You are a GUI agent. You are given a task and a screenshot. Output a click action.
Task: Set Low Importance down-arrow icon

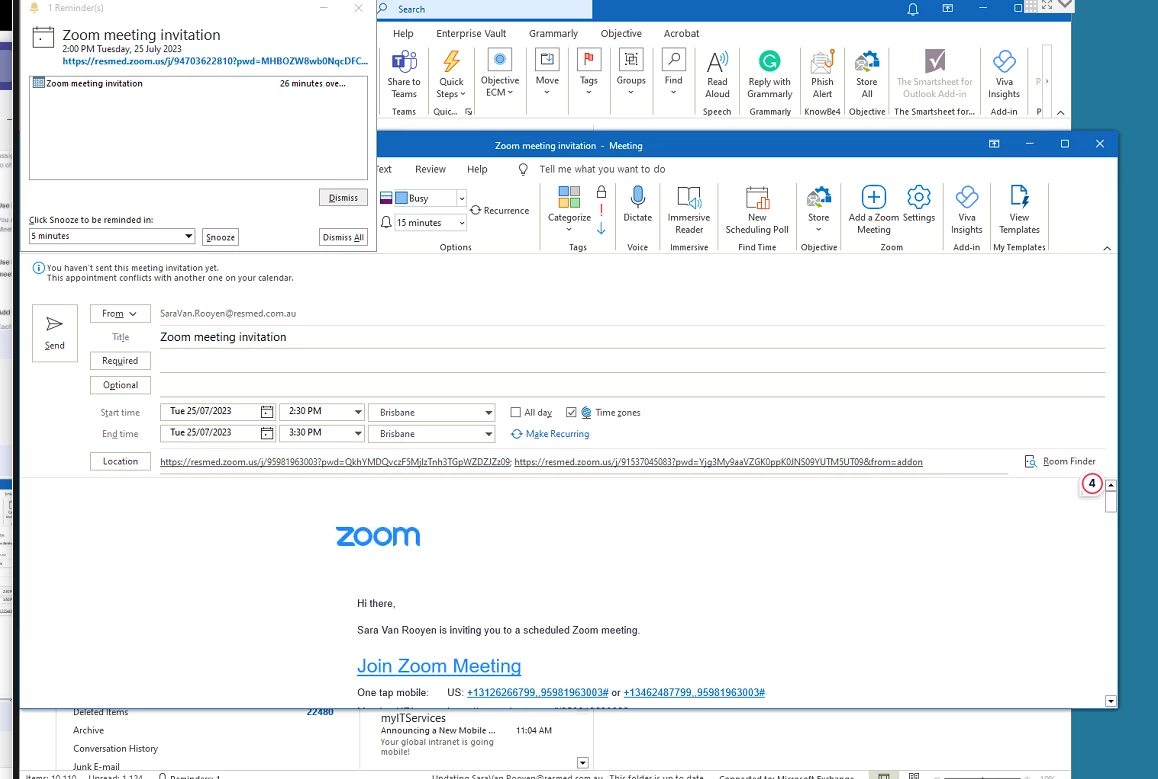[601, 229]
